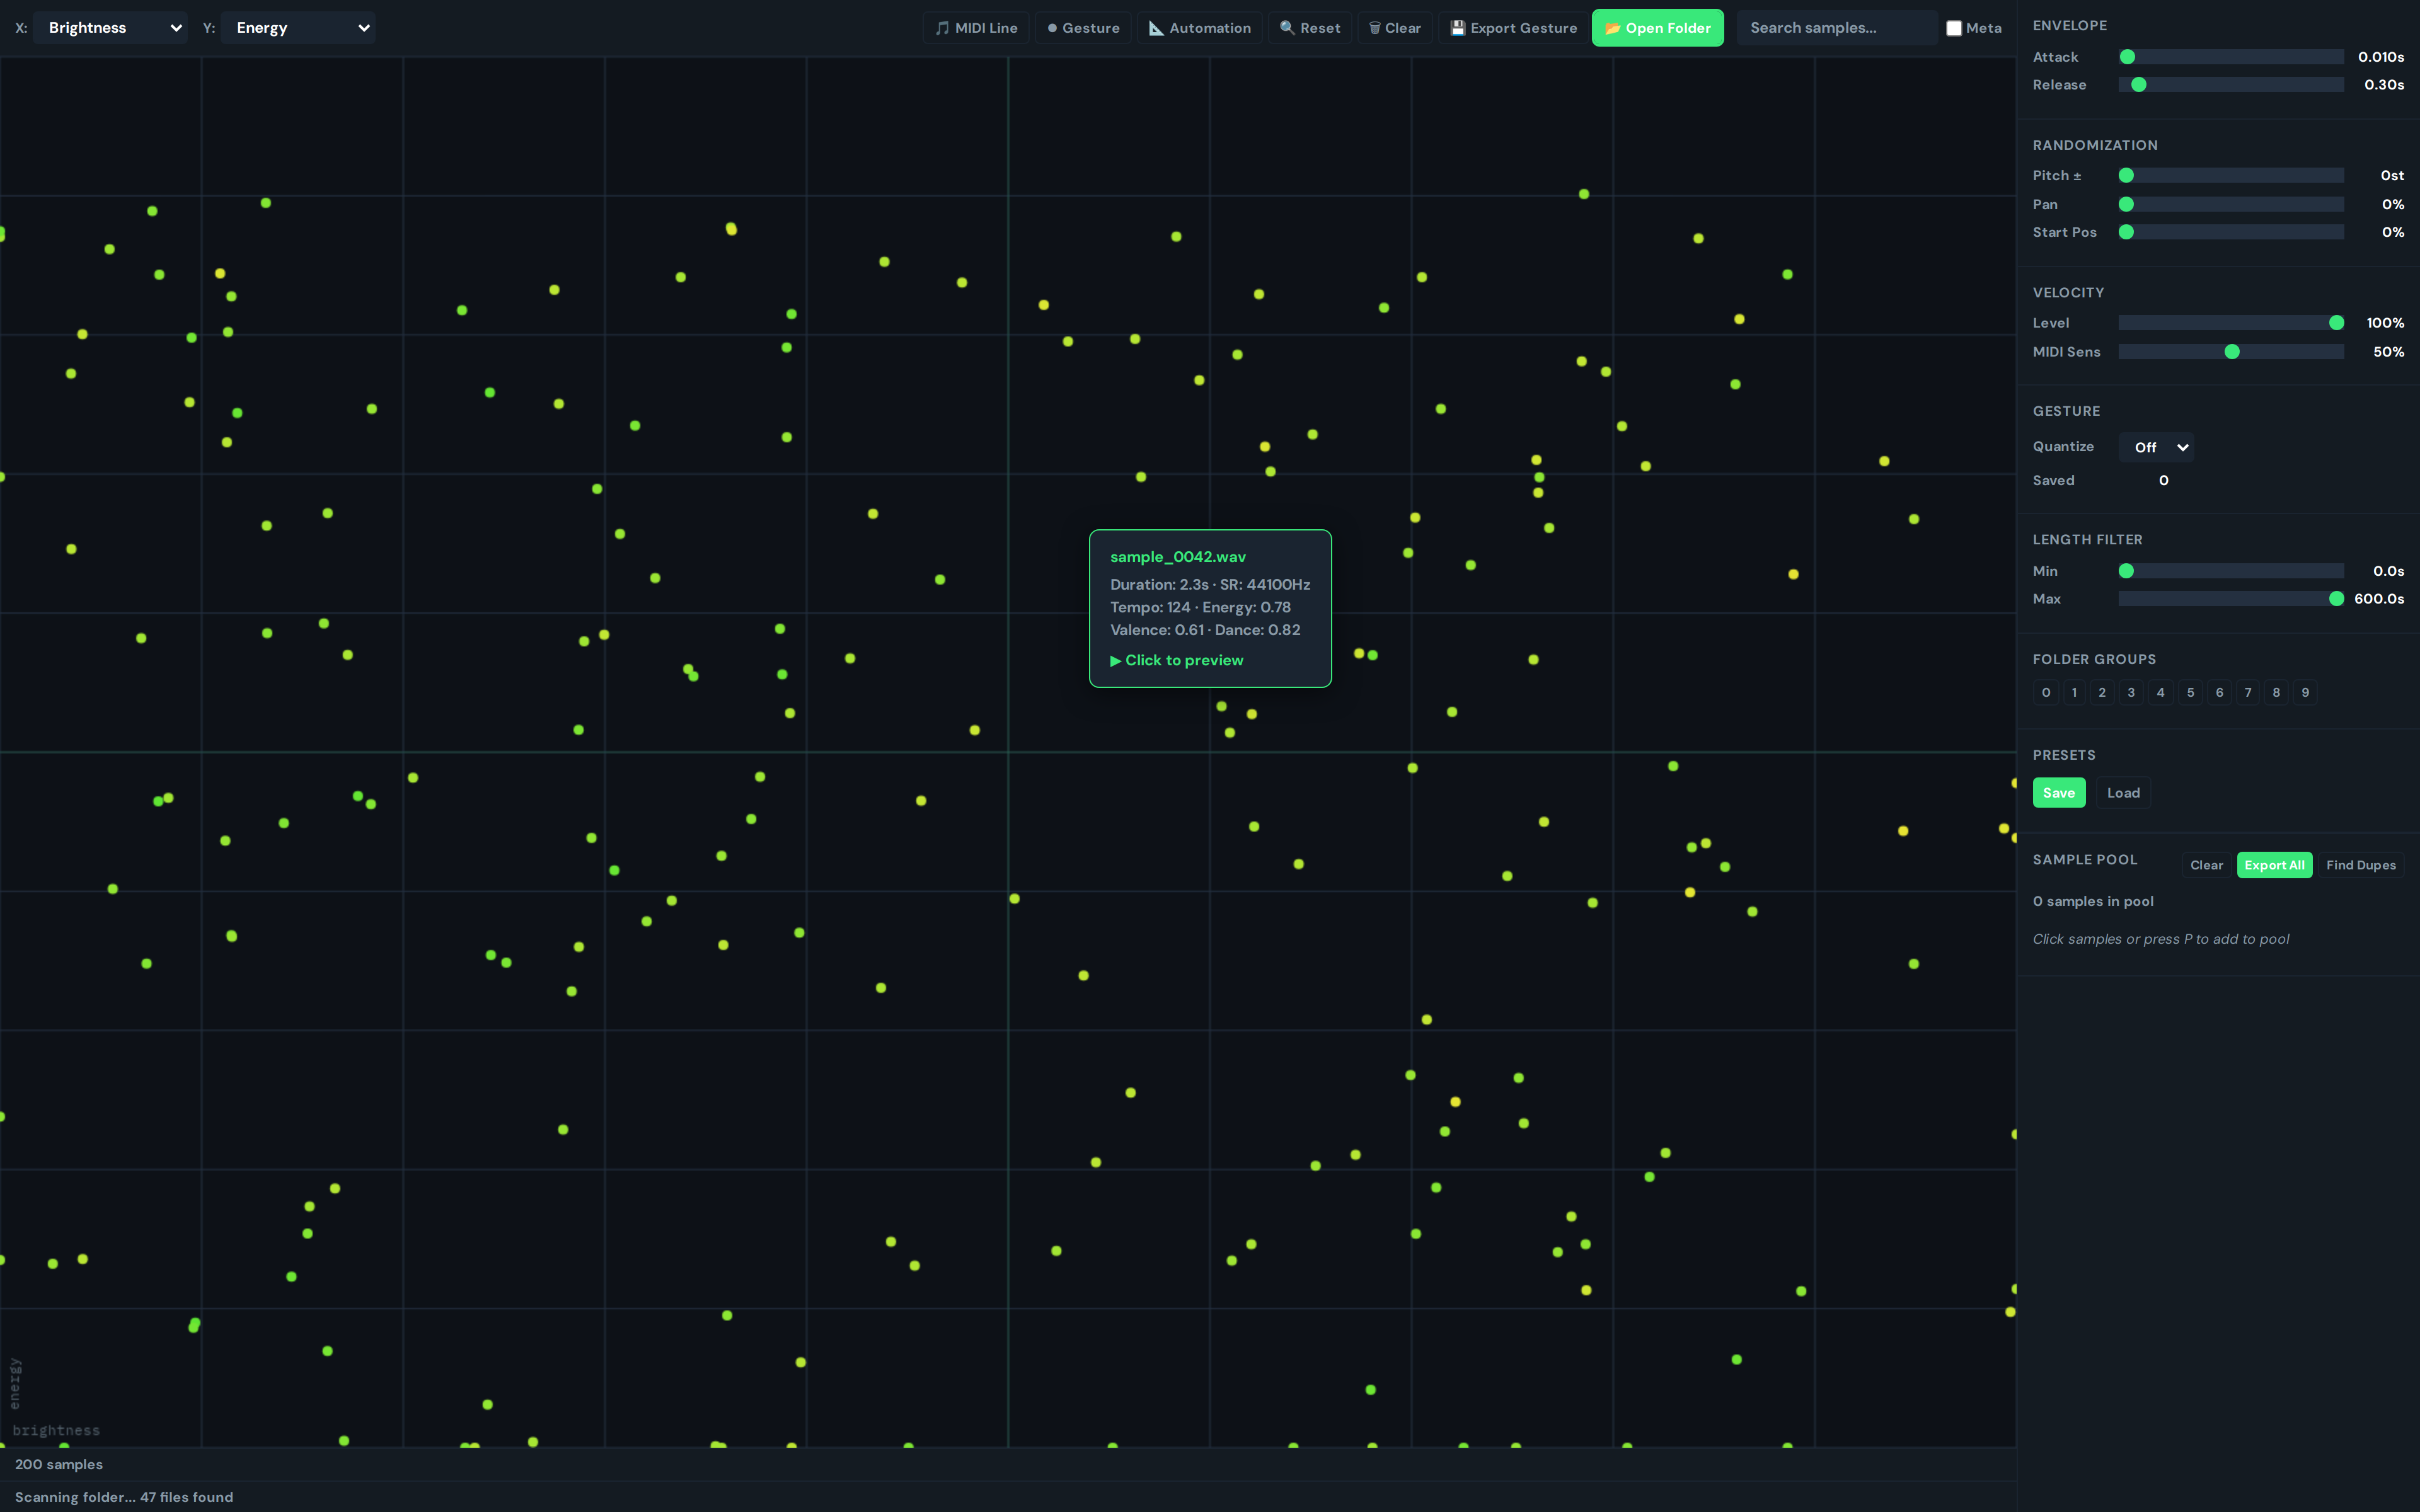Clear the sample pool

coord(2206,865)
